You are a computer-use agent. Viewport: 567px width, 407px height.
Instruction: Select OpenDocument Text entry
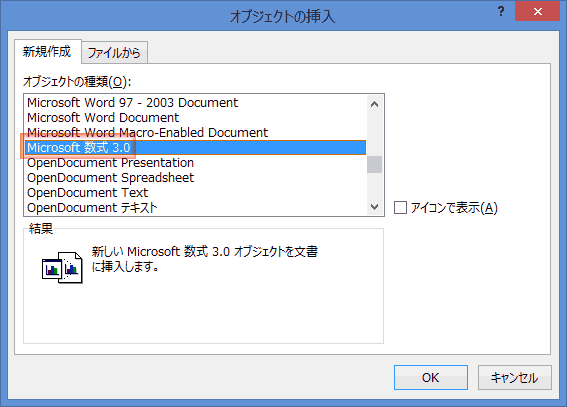(x=195, y=193)
